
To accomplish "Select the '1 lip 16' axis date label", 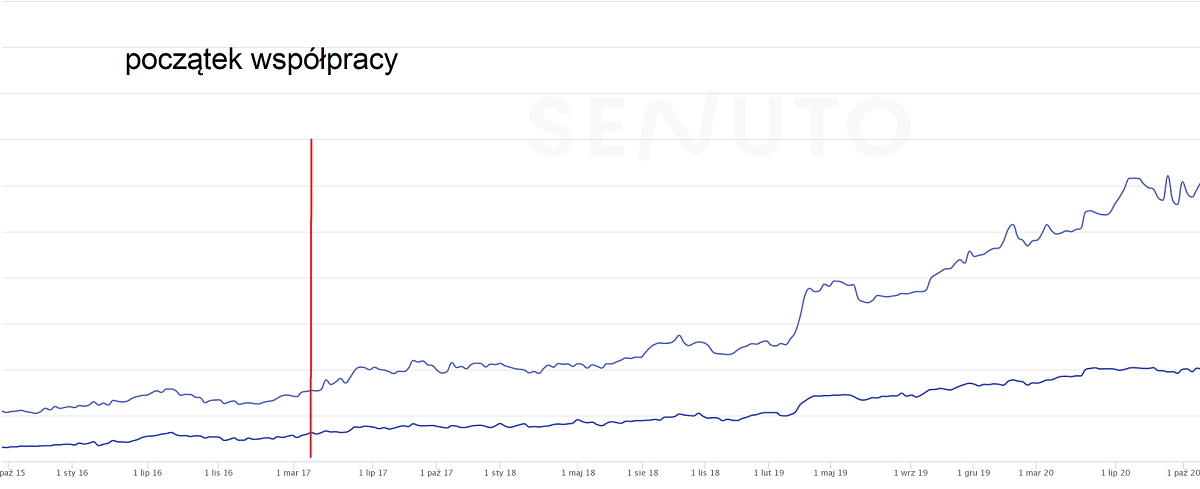I will click(146, 473).
